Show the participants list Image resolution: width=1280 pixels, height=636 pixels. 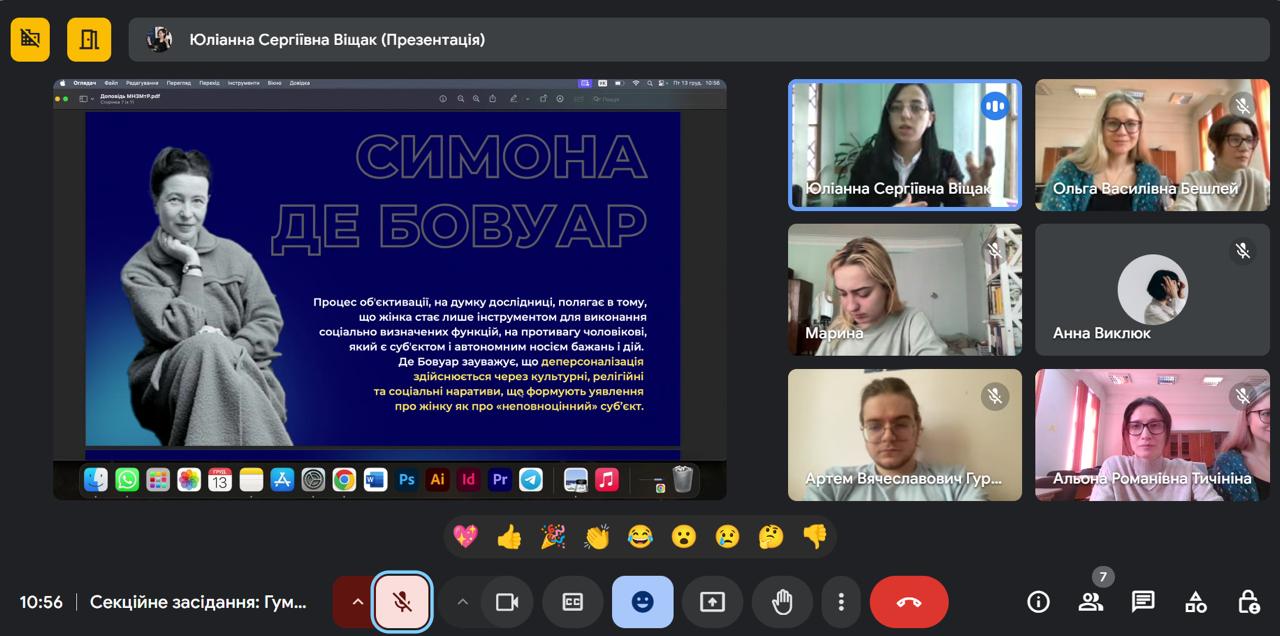click(x=1090, y=602)
